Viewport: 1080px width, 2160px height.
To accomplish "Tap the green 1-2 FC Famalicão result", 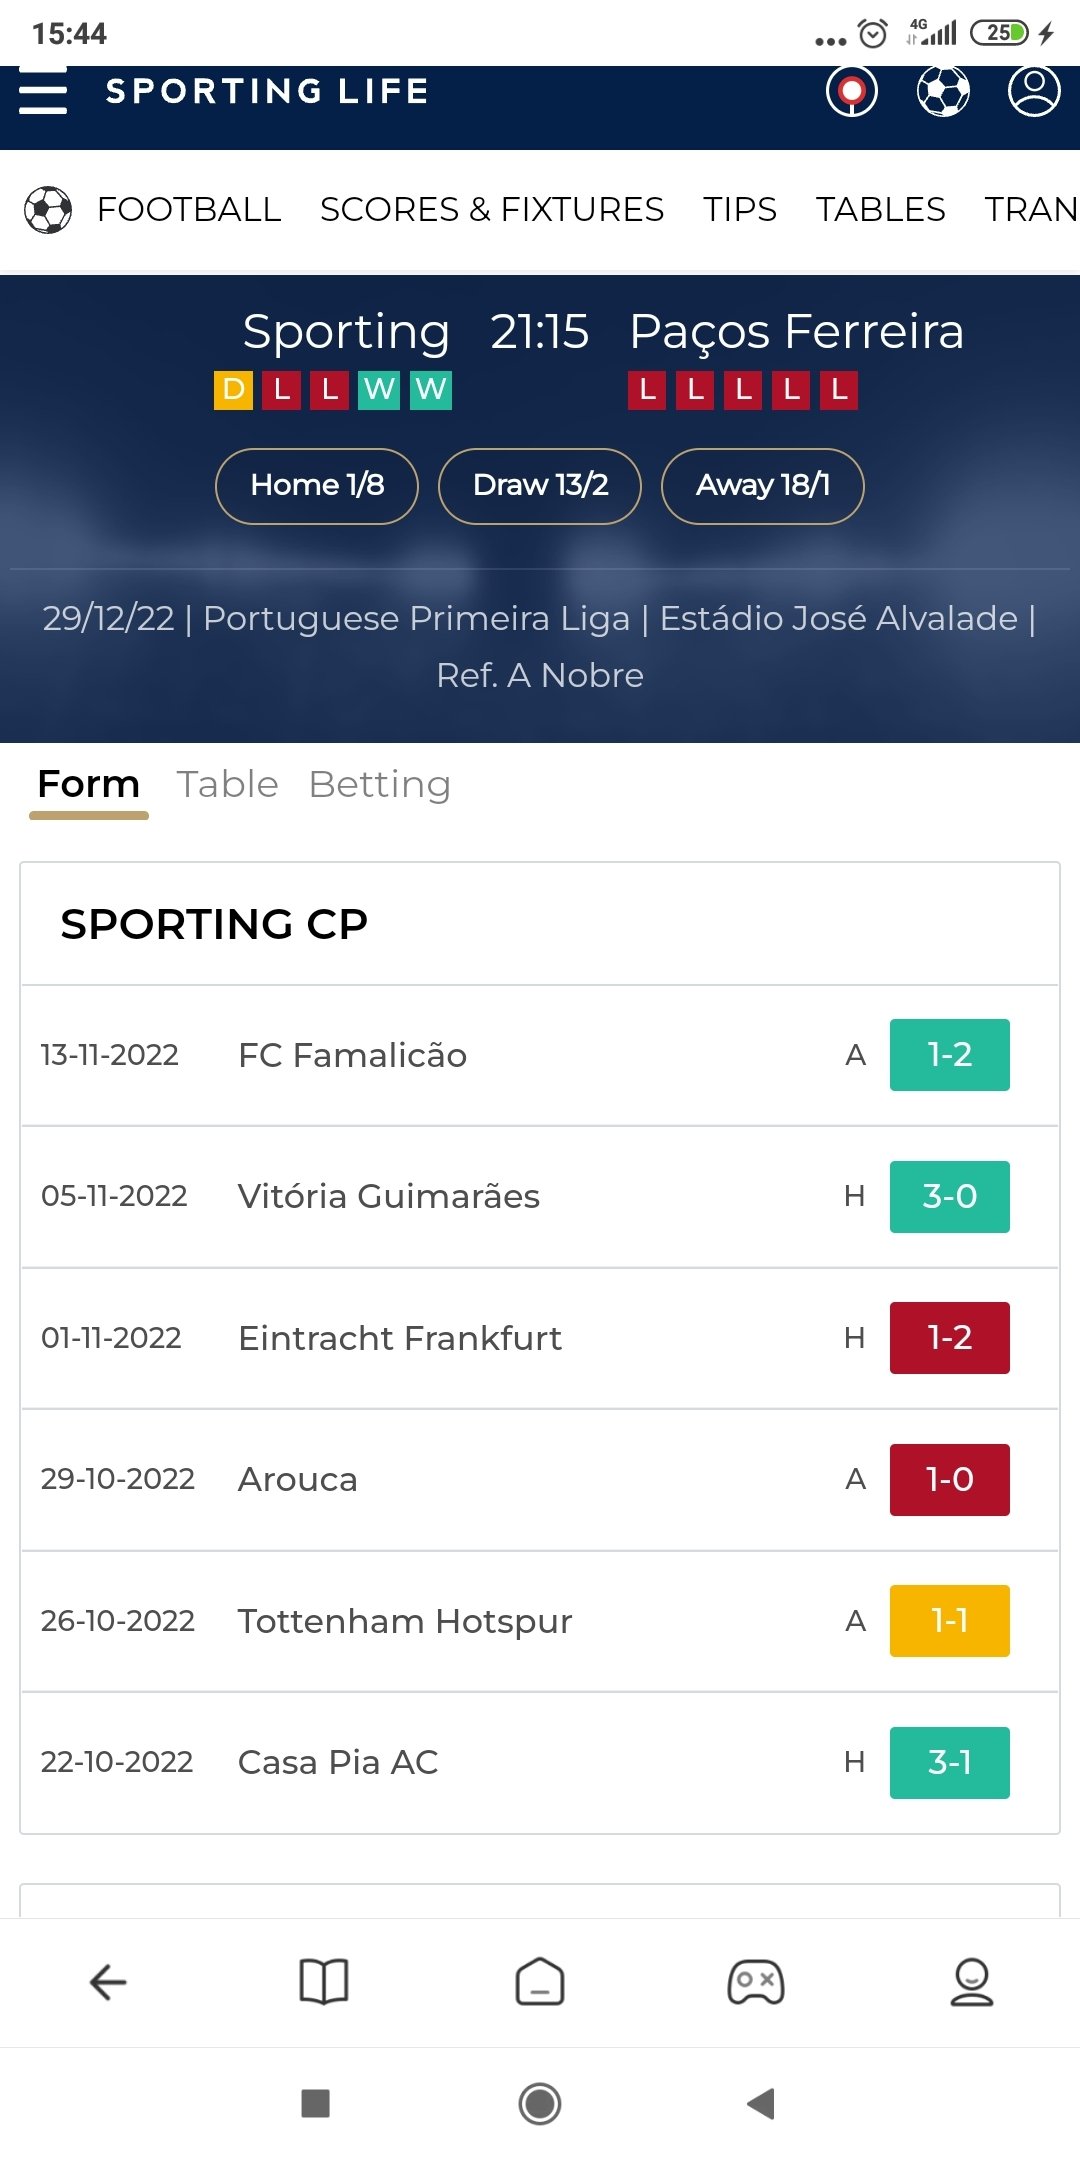I will (x=949, y=1055).
